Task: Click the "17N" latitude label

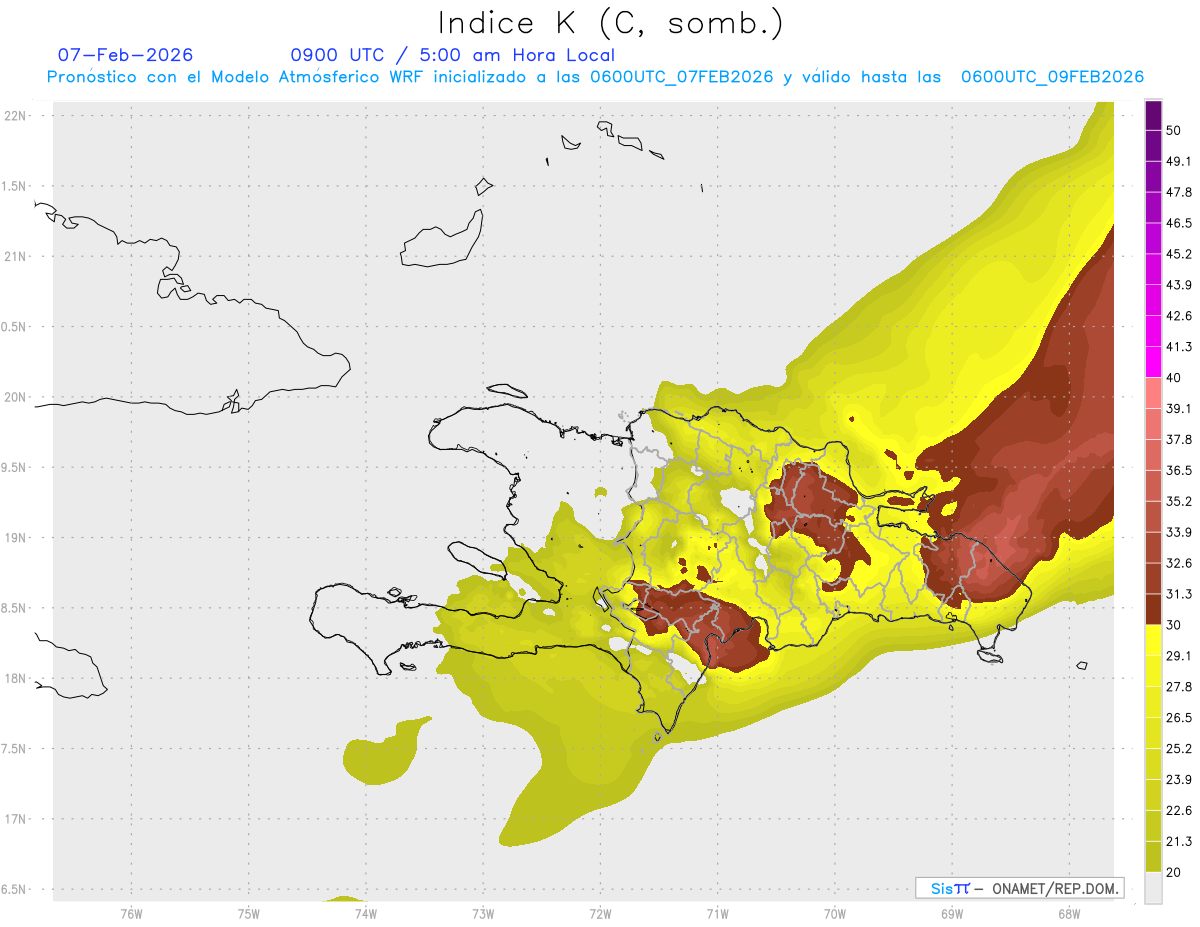Action: click(x=16, y=819)
